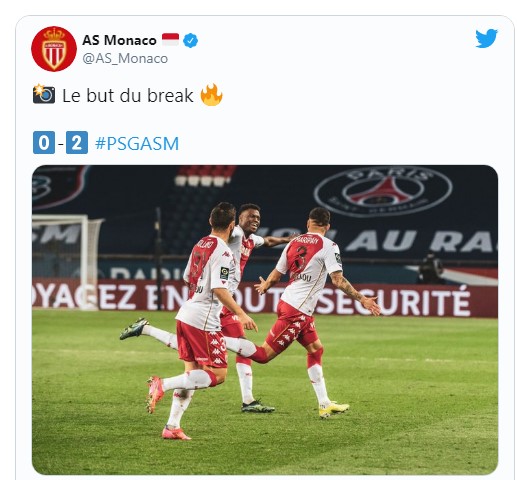Click the fire emoji after break
Screen dimensions: 517x480
pos(211,95)
